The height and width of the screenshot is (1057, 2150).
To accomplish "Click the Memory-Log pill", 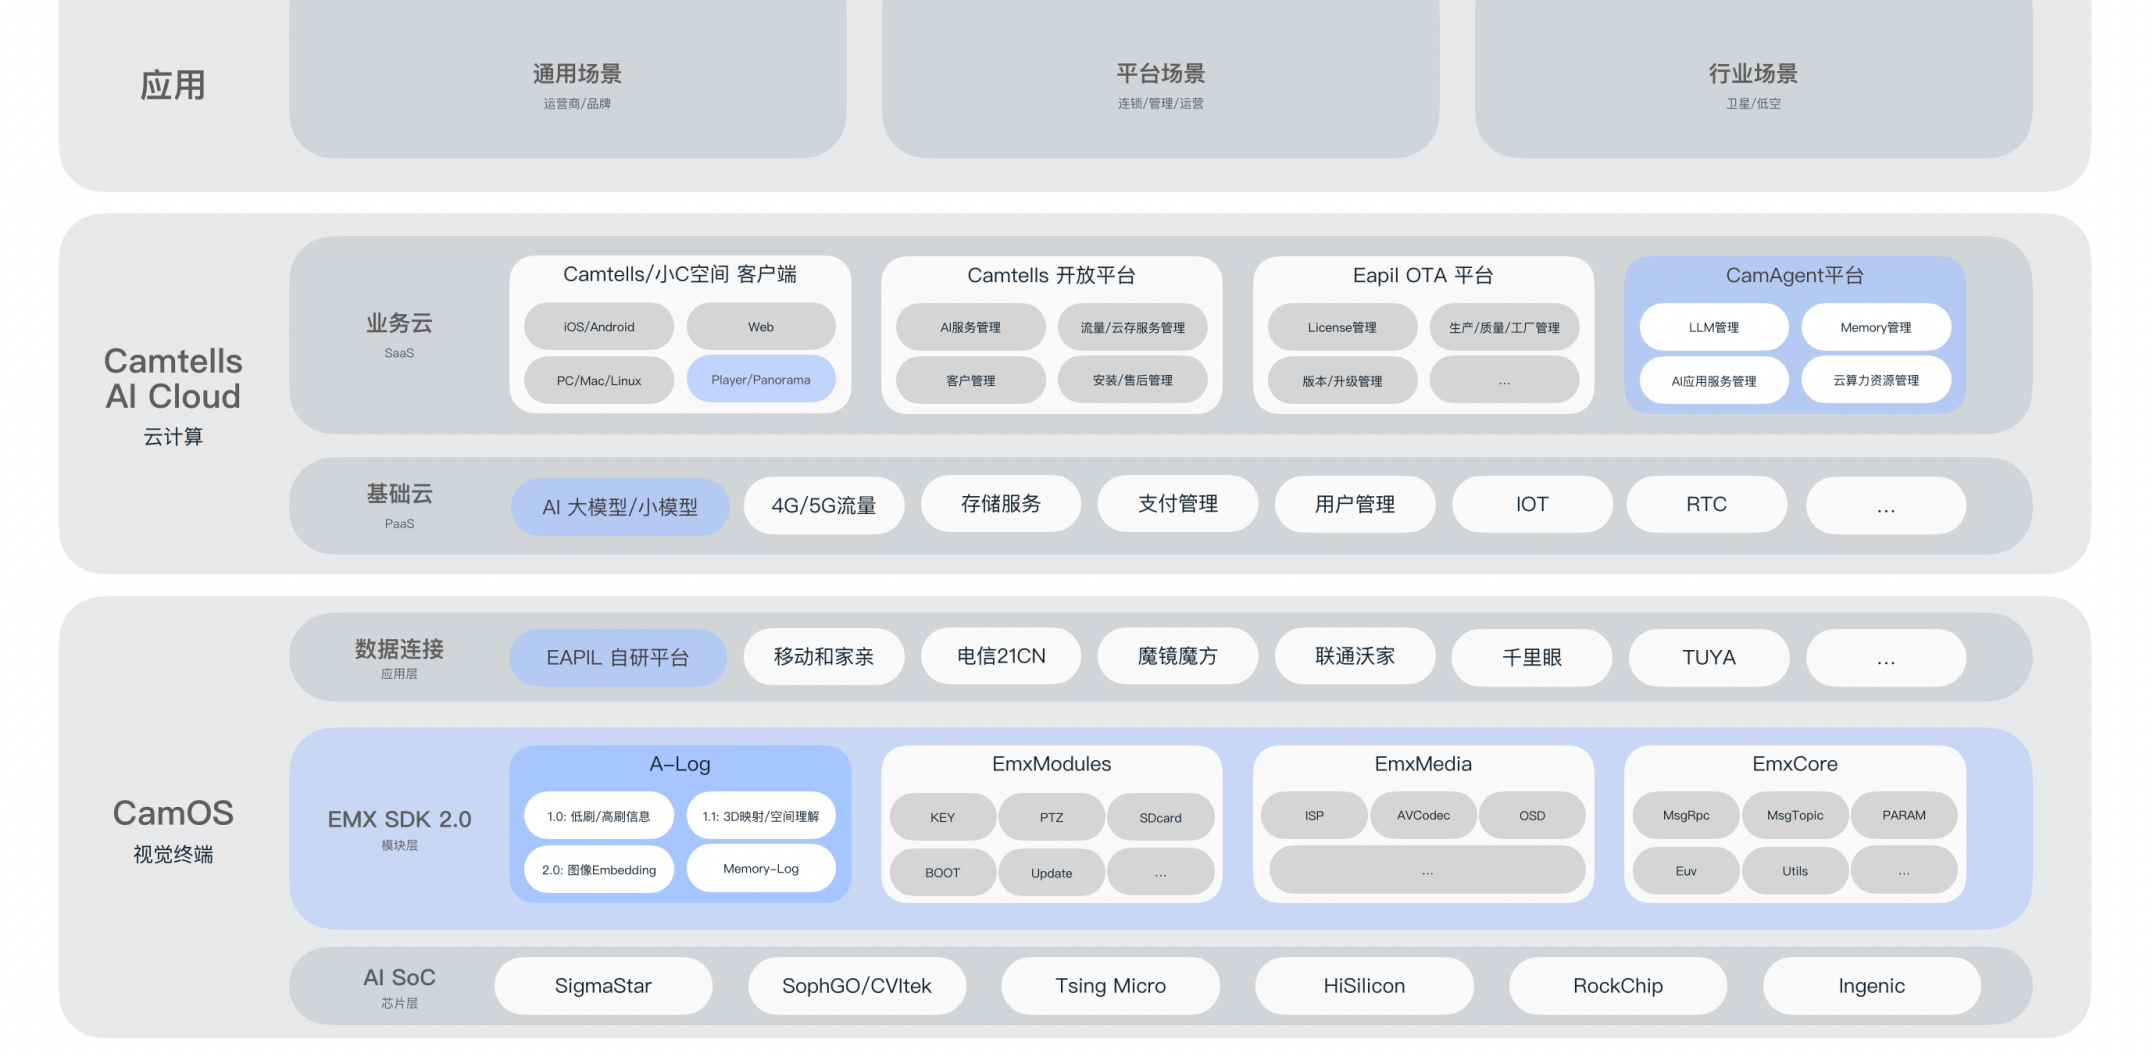I will (761, 868).
